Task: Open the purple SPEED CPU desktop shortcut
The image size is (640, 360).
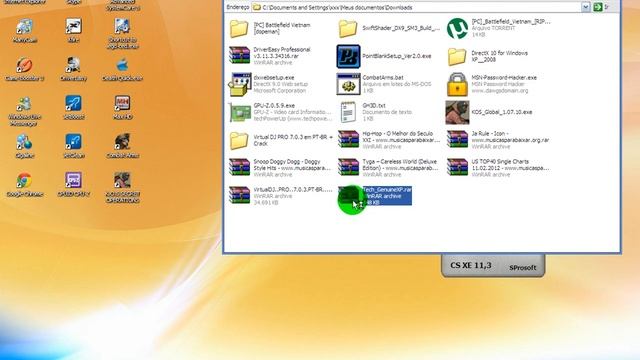Action: 73,184
